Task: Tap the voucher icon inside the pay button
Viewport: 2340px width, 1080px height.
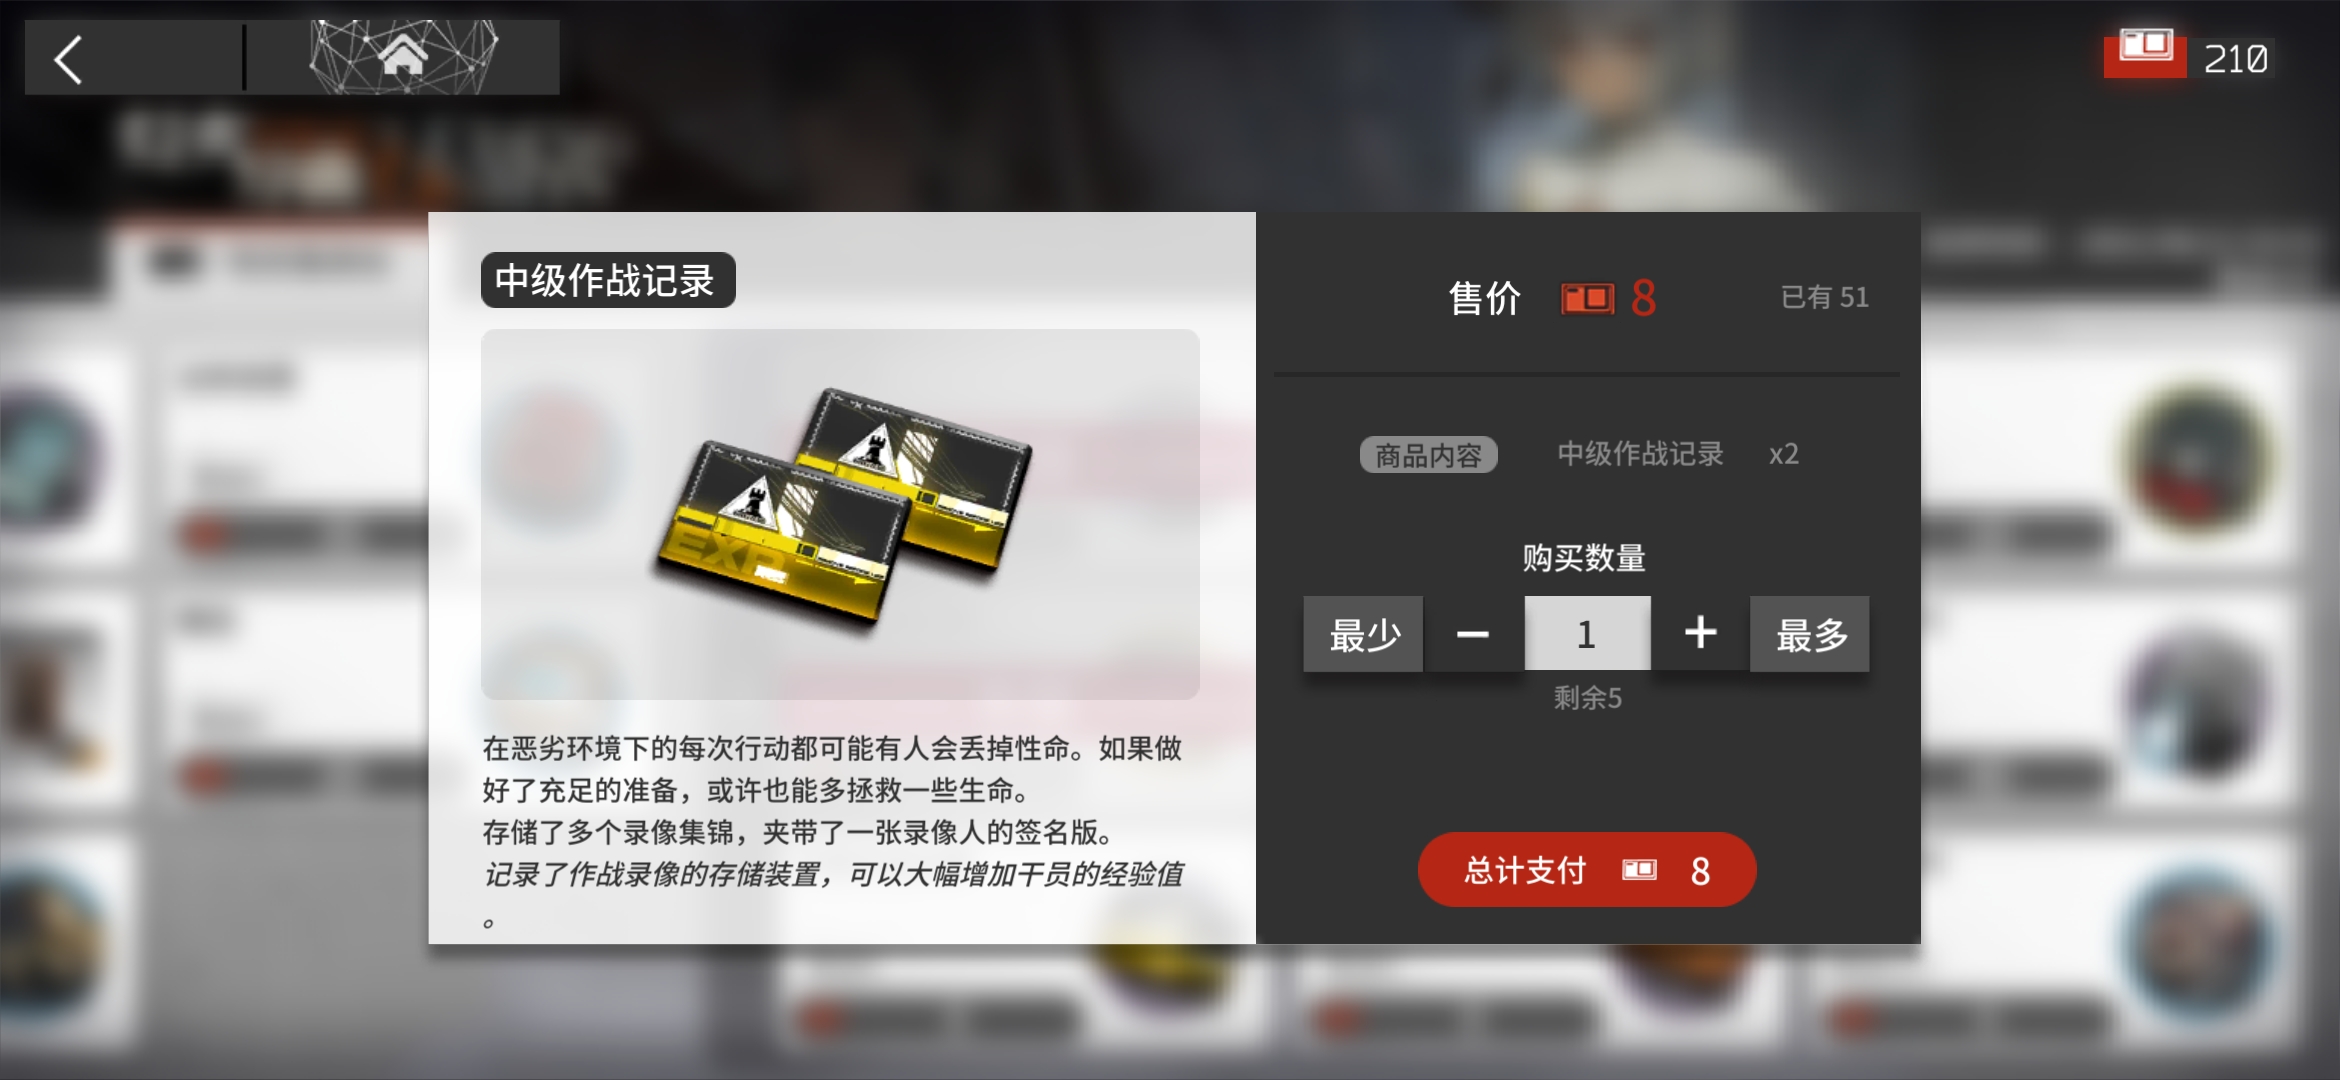Action: pyautogui.click(x=1639, y=870)
